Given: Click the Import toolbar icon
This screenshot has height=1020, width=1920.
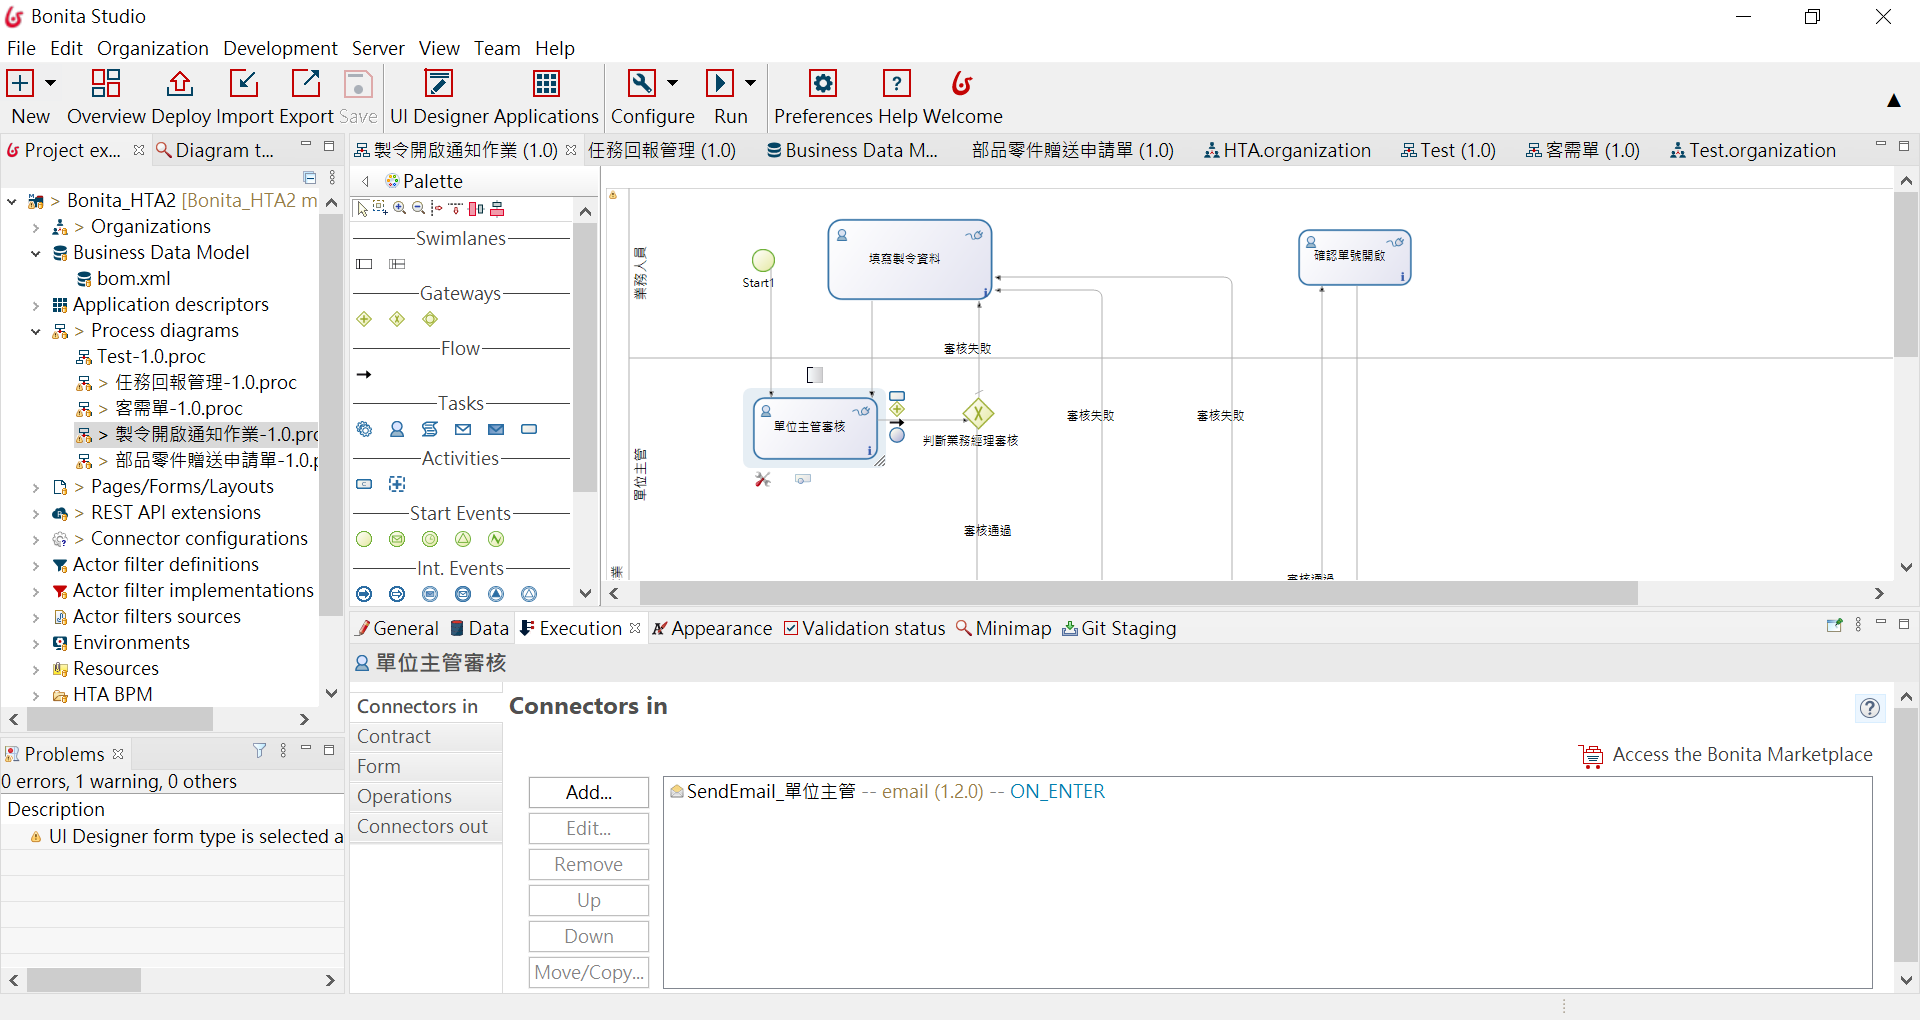Looking at the screenshot, I should [244, 83].
